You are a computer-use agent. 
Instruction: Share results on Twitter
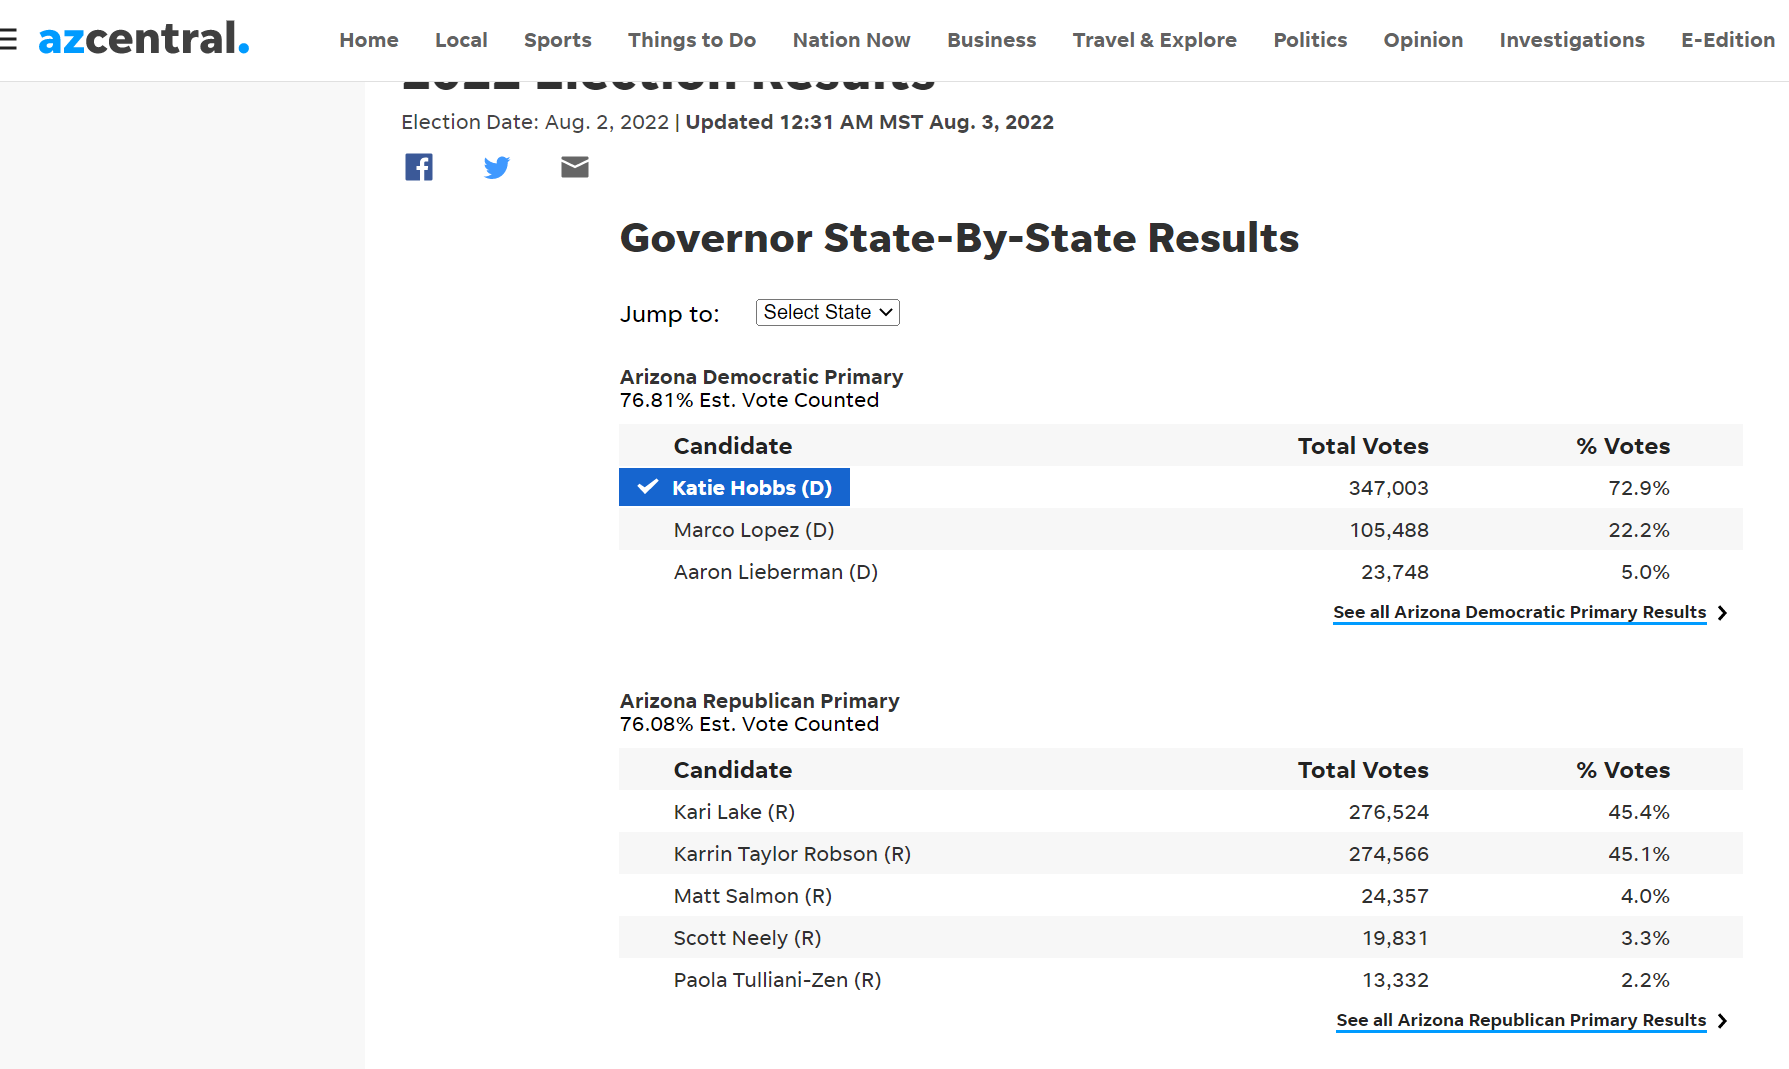(x=497, y=167)
